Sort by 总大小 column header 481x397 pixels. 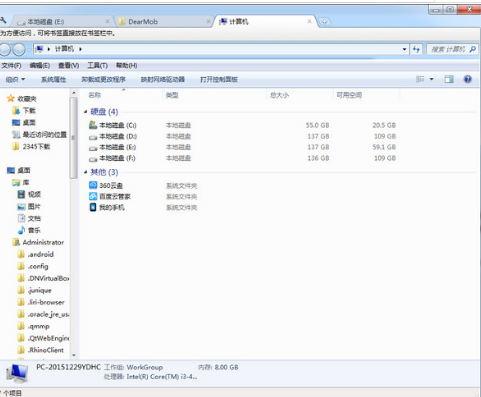click(279, 95)
